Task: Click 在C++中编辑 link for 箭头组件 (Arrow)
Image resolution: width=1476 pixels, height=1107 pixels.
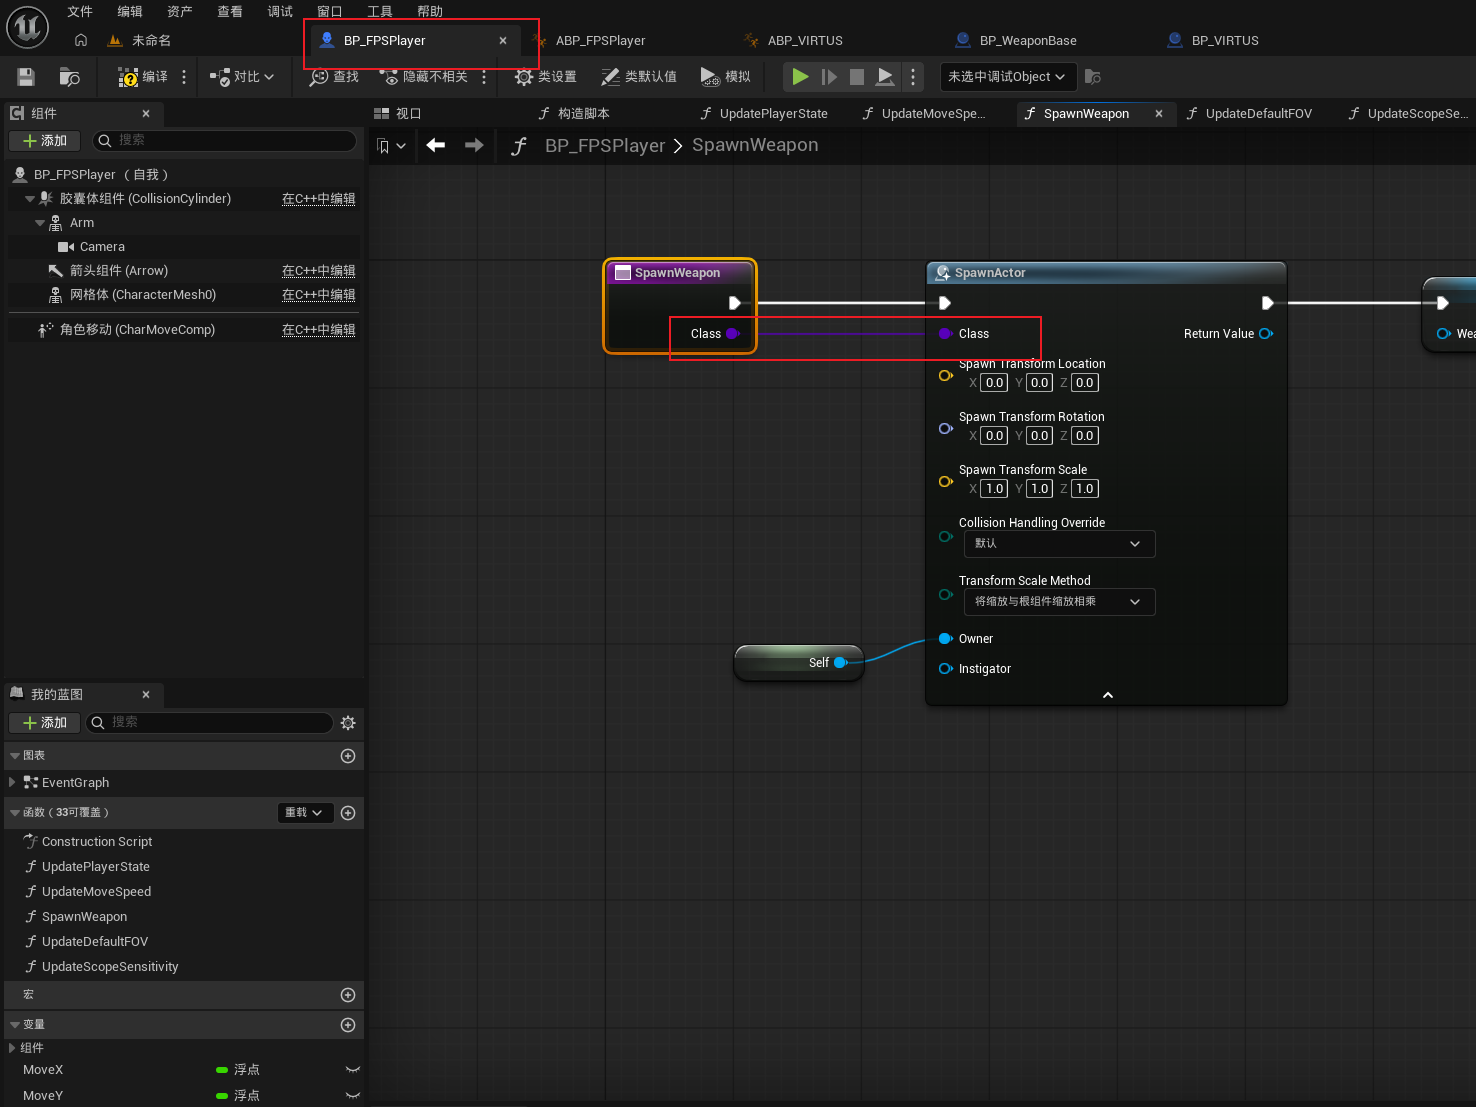Action: click(318, 271)
